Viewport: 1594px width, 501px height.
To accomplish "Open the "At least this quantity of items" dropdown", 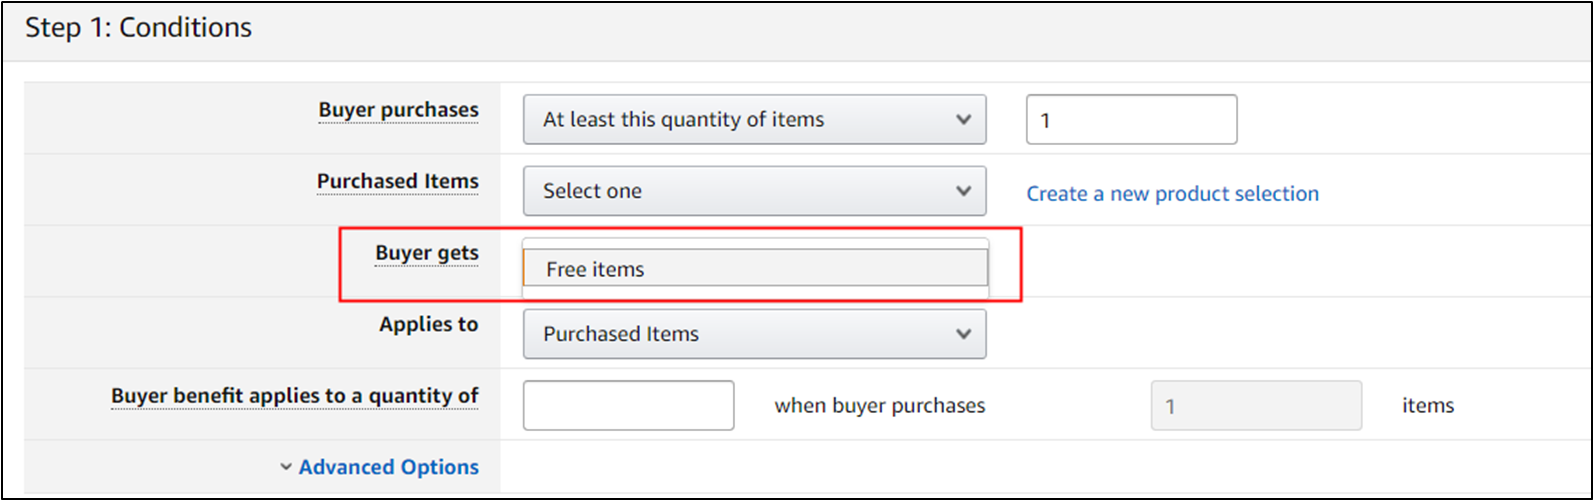I will 740,120.
